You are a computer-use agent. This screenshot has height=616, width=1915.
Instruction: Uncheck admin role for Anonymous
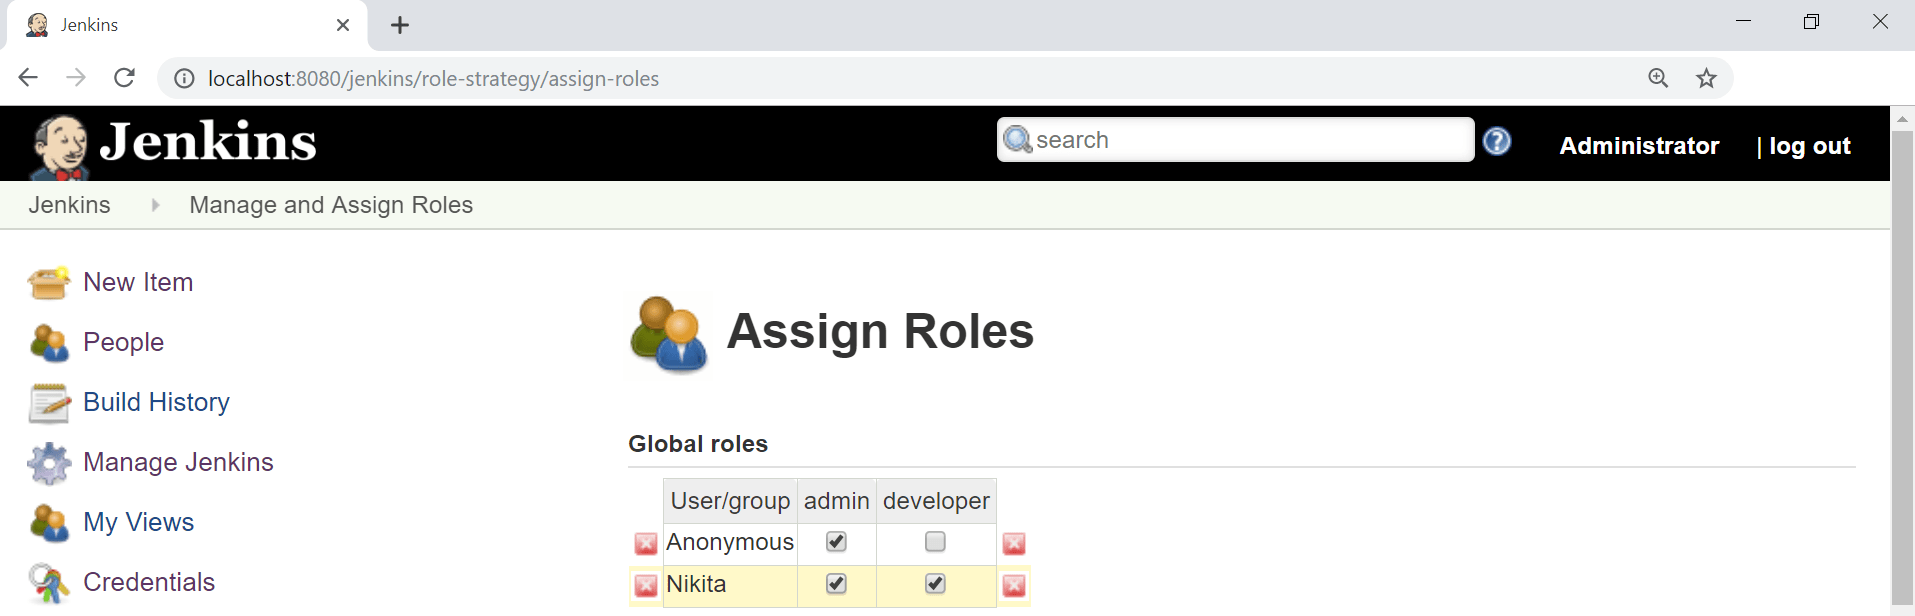click(836, 541)
